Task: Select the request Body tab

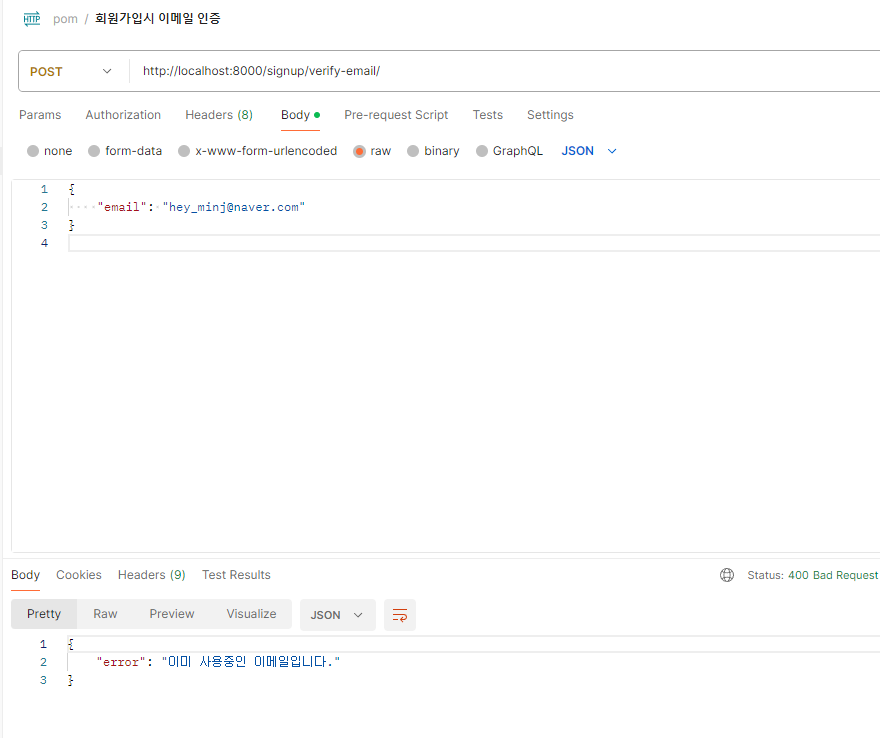Action: [300, 115]
